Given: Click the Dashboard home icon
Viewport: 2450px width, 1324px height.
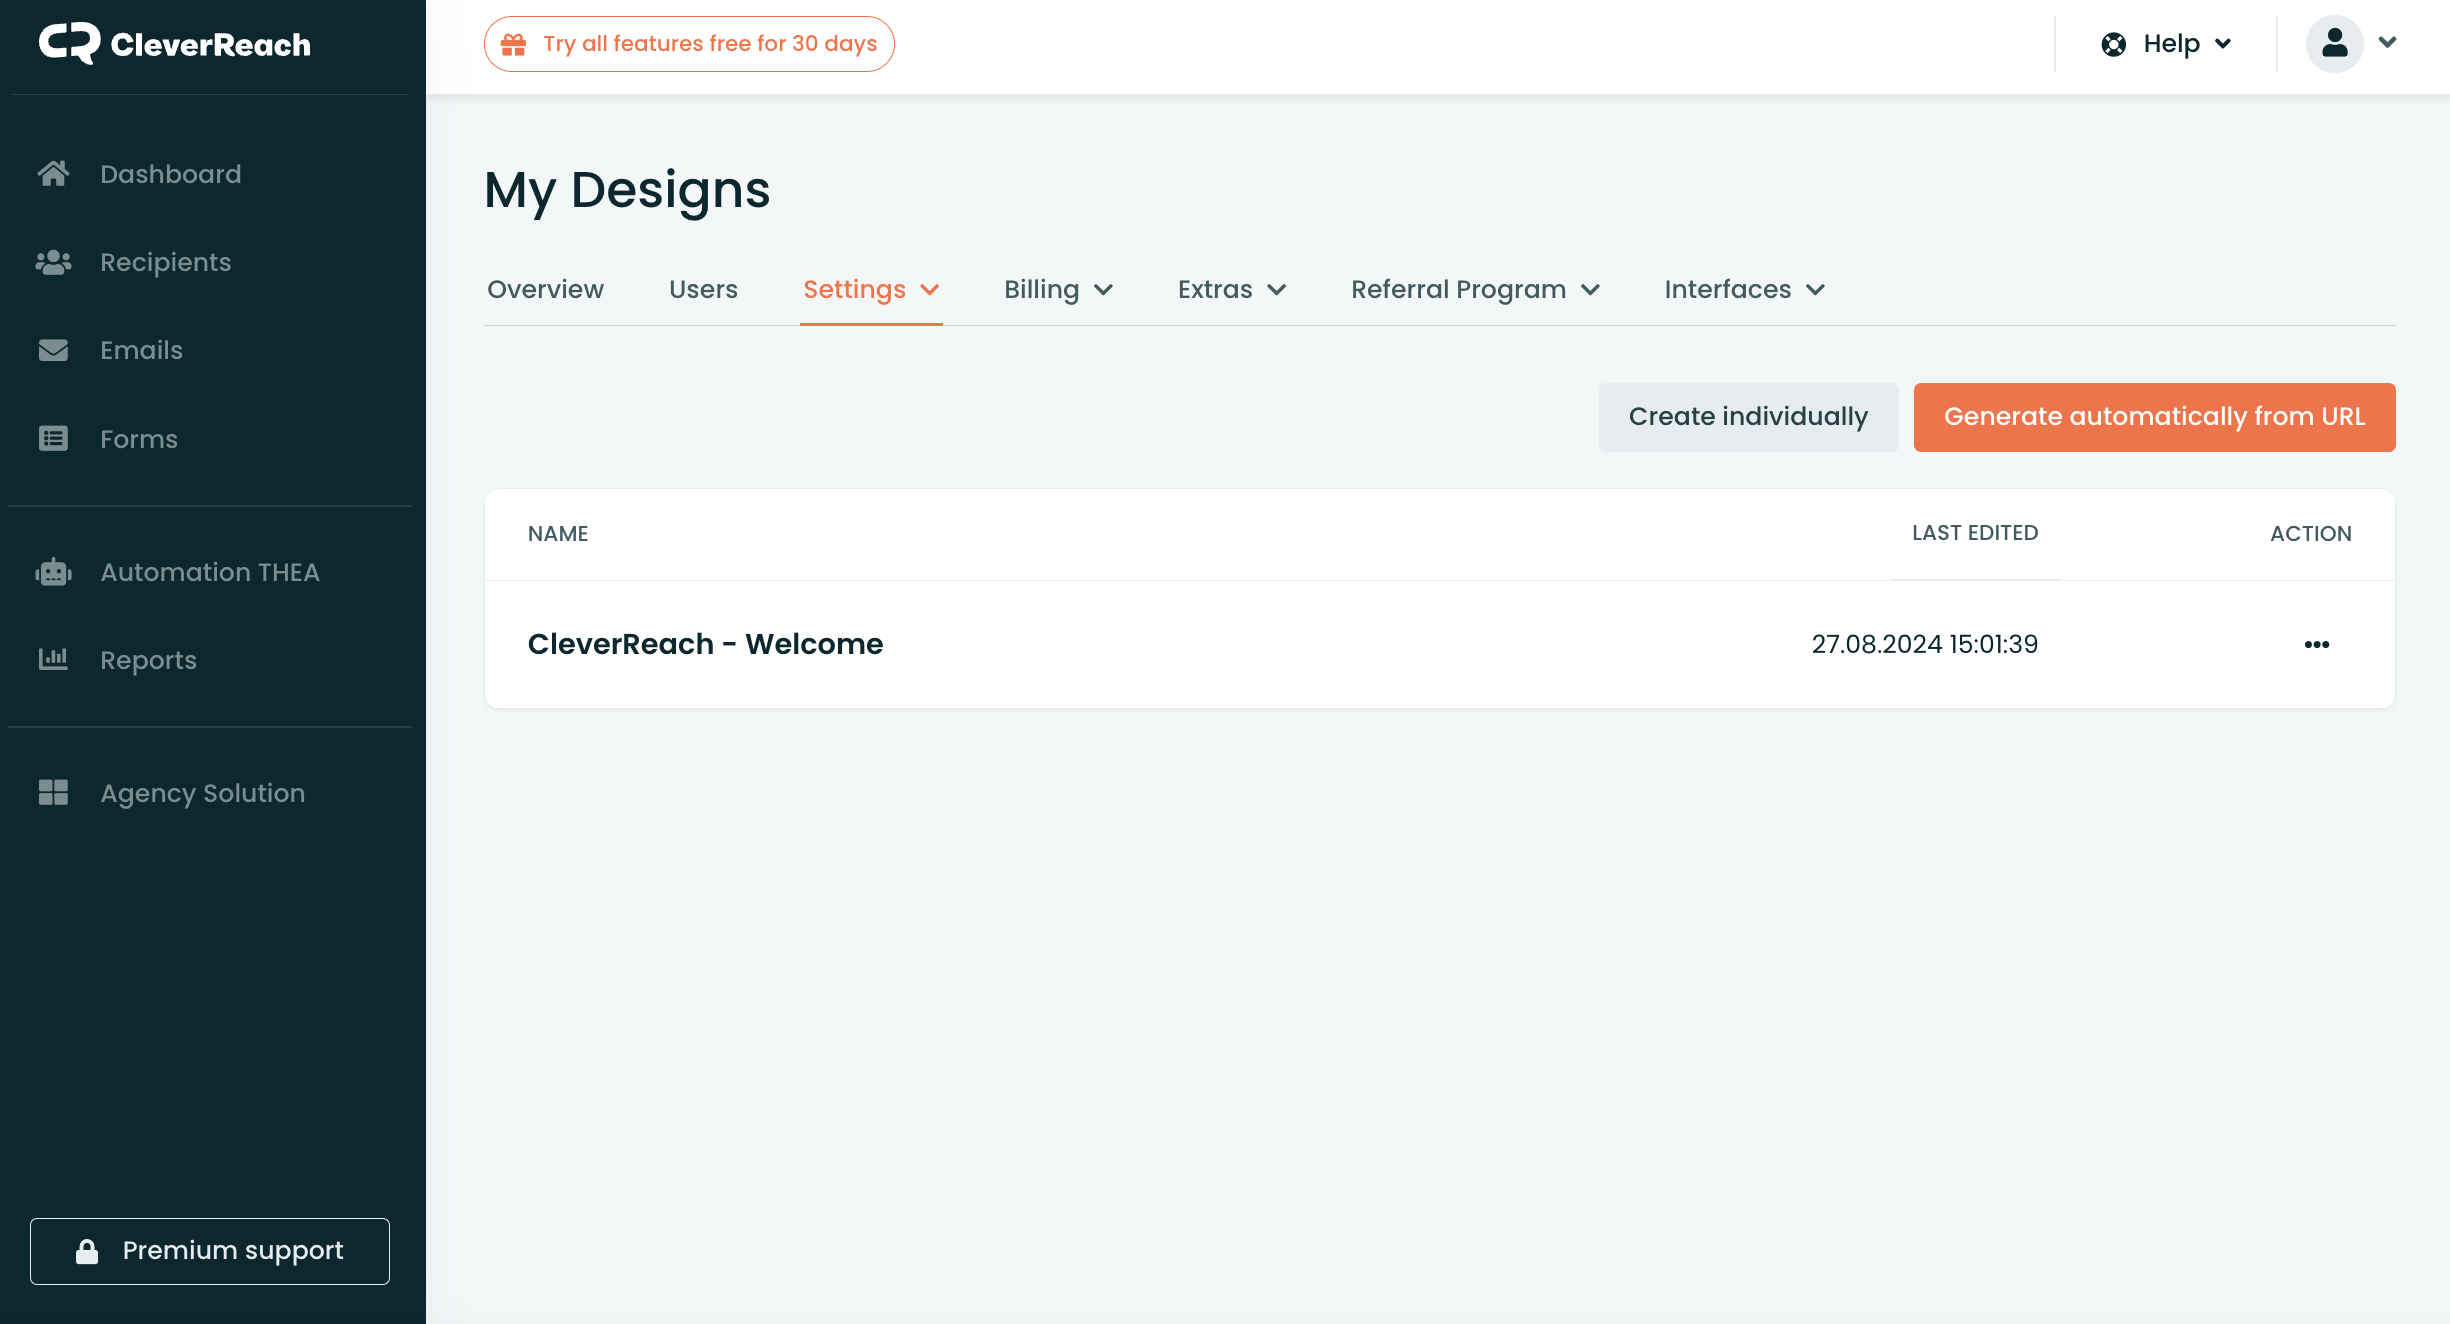Looking at the screenshot, I should pyautogui.click(x=53, y=174).
